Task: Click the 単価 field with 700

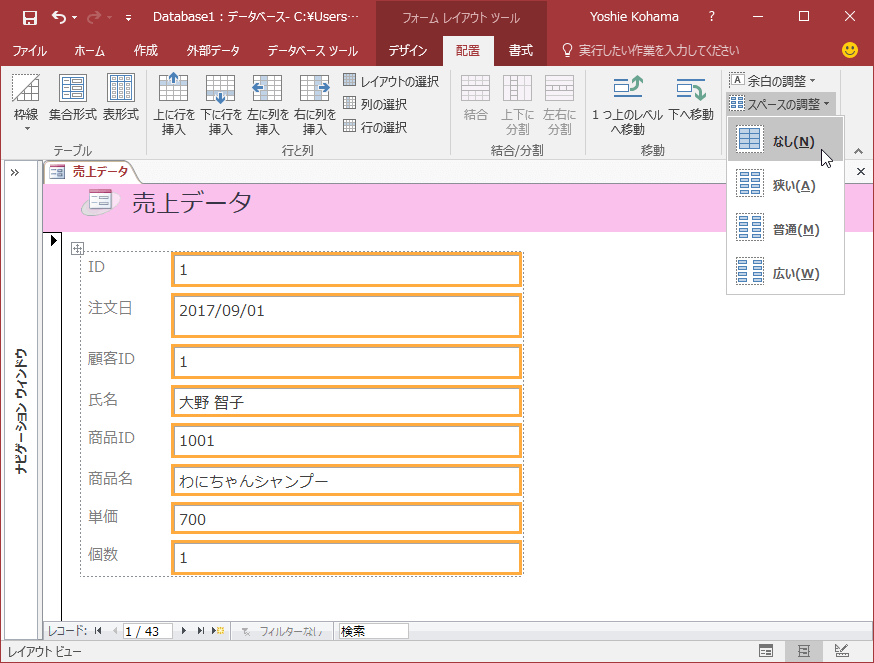Action: coord(347,519)
